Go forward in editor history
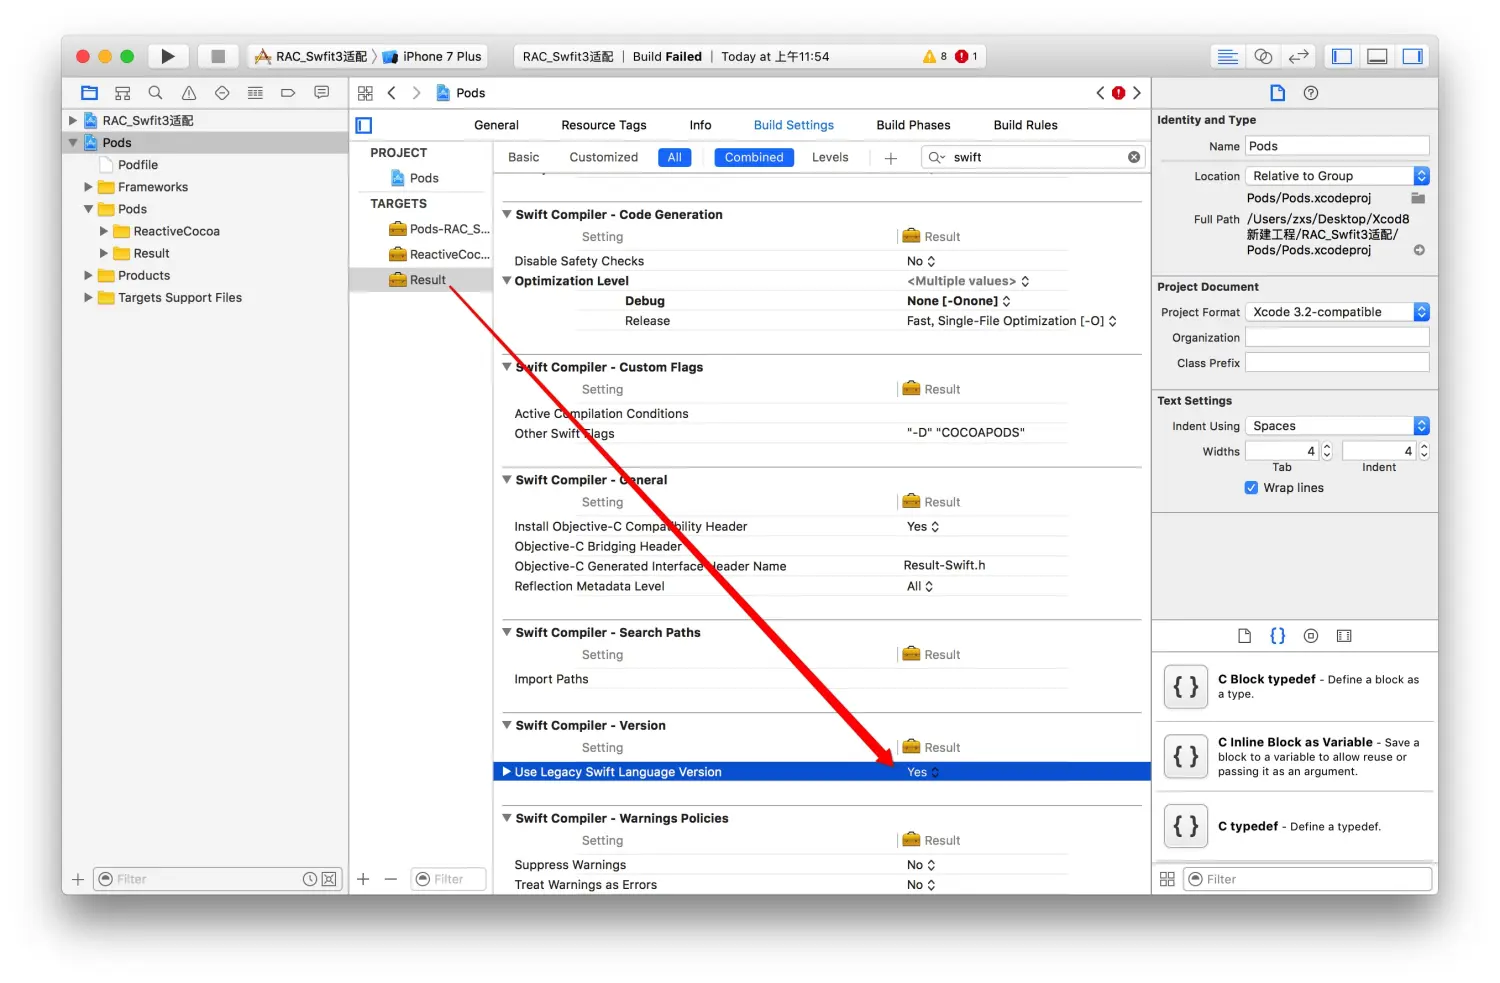 [417, 93]
